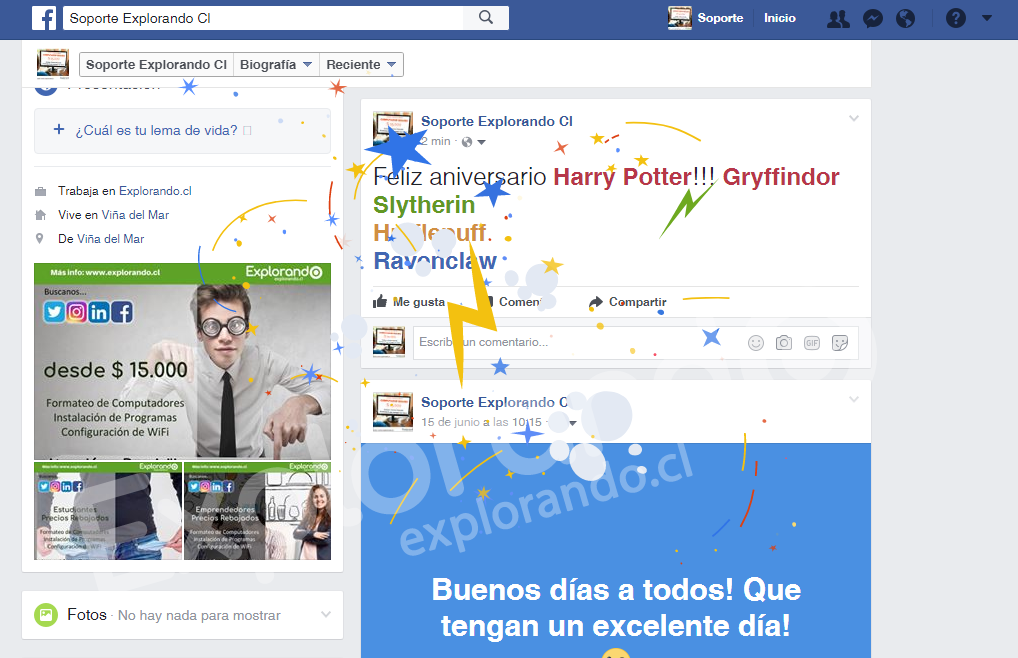Click profile picture next to Soporte in top bar
This screenshot has height=658, width=1018.
680,18
